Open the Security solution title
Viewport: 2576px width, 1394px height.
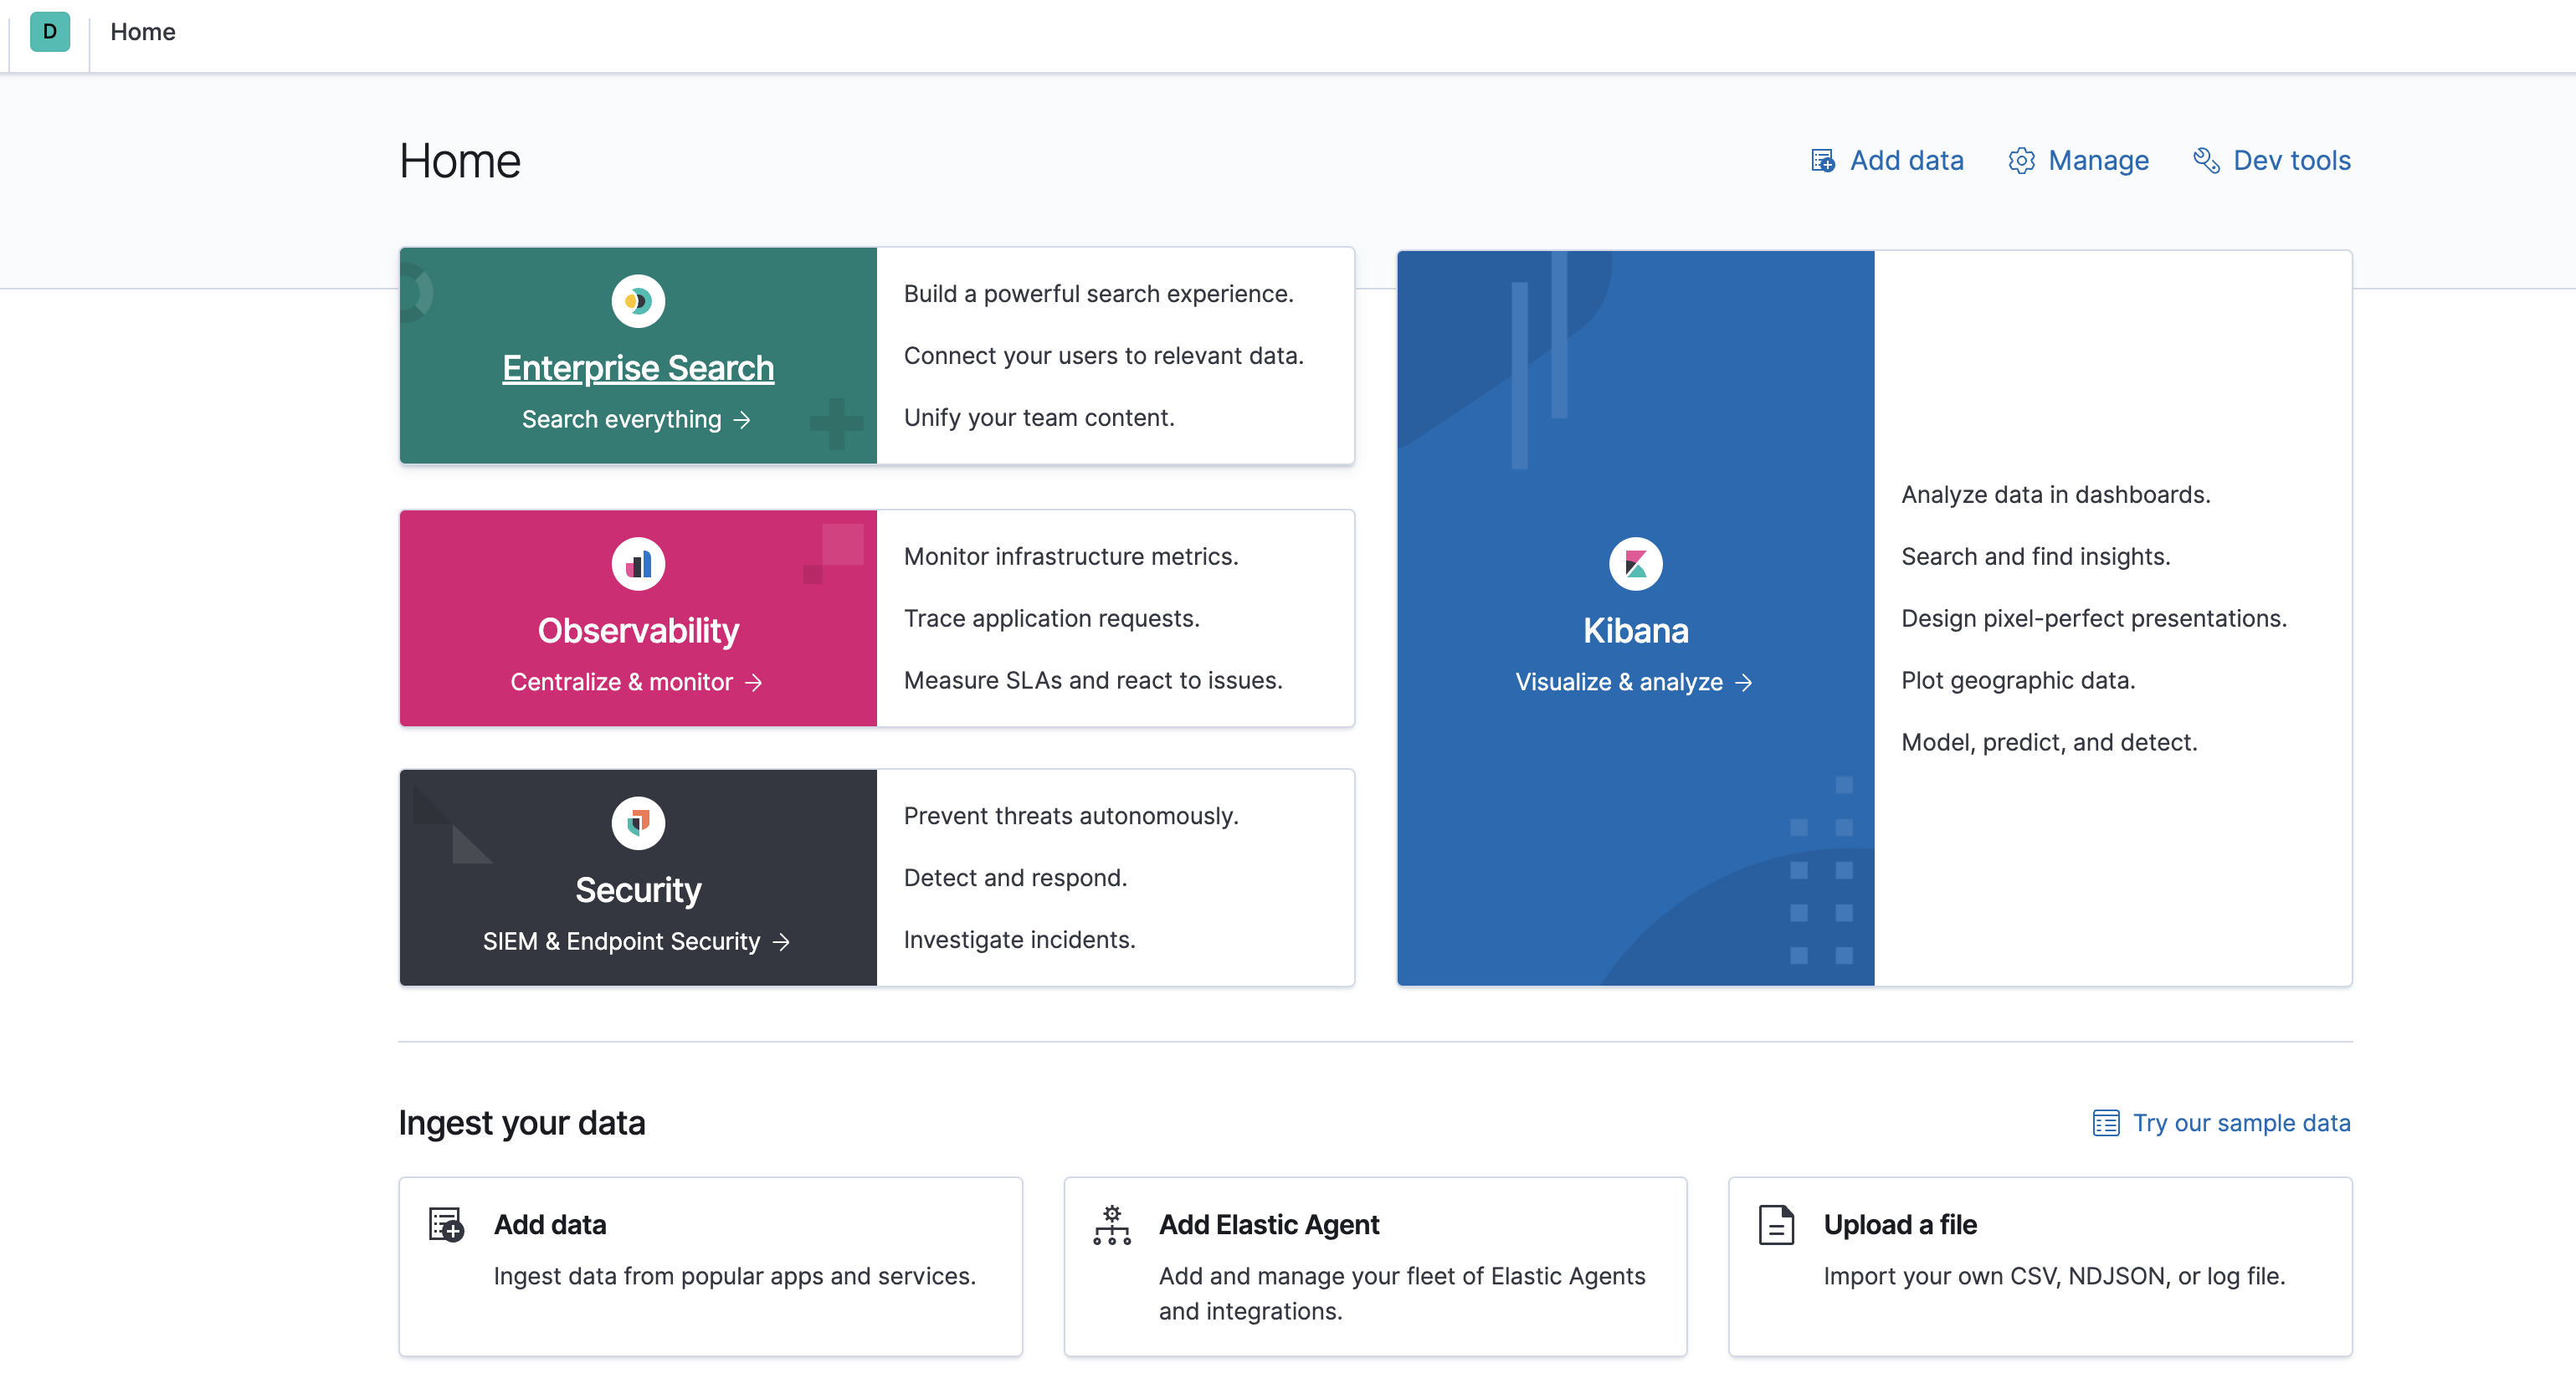[638, 890]
